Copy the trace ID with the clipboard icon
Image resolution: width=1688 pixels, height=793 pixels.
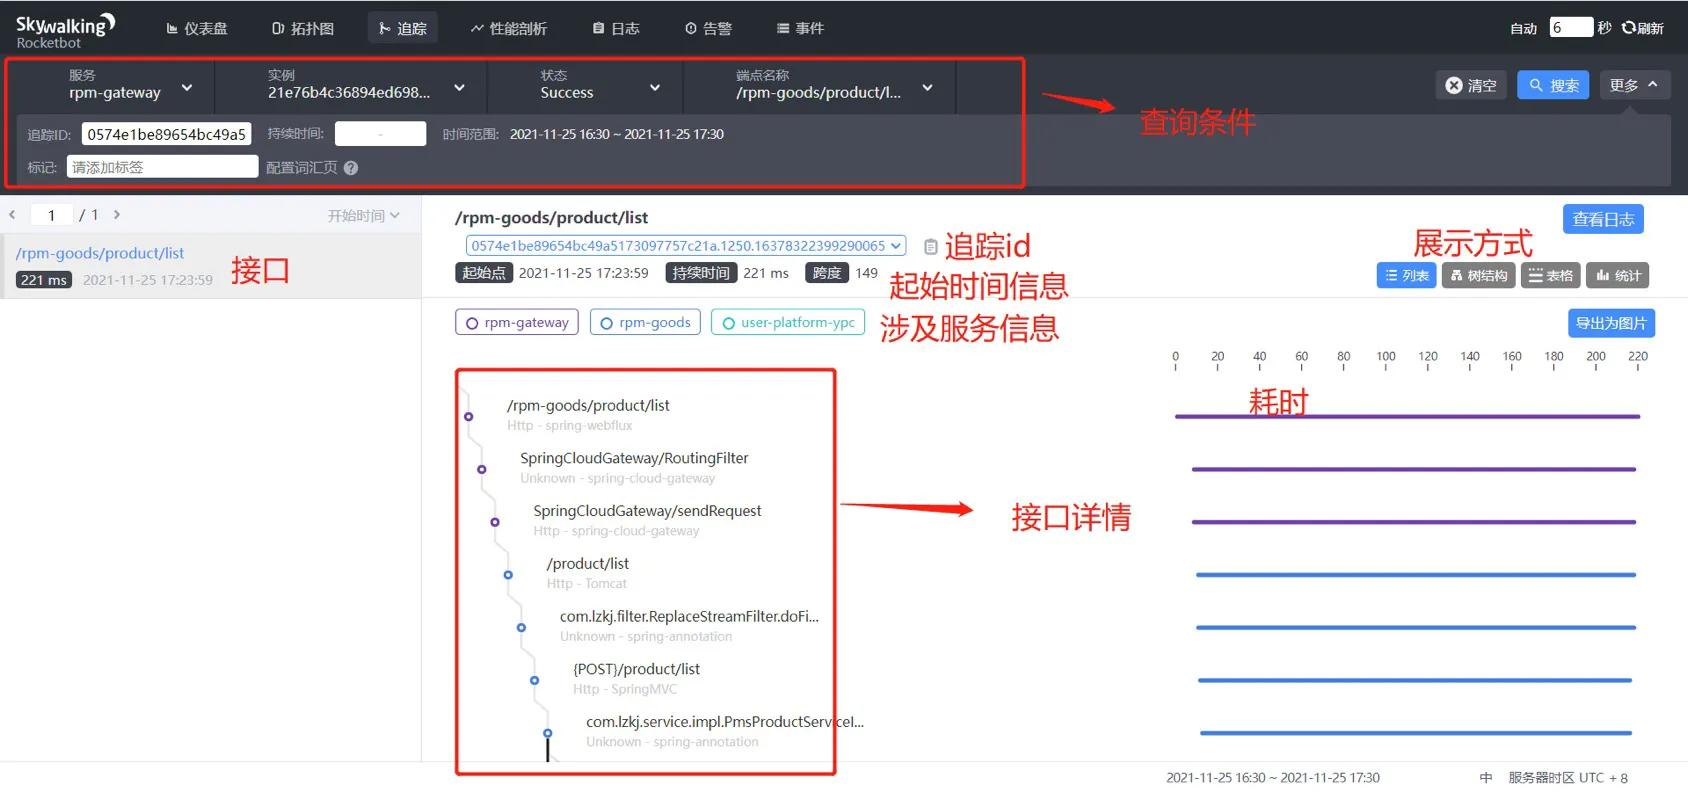click(930, 246)
